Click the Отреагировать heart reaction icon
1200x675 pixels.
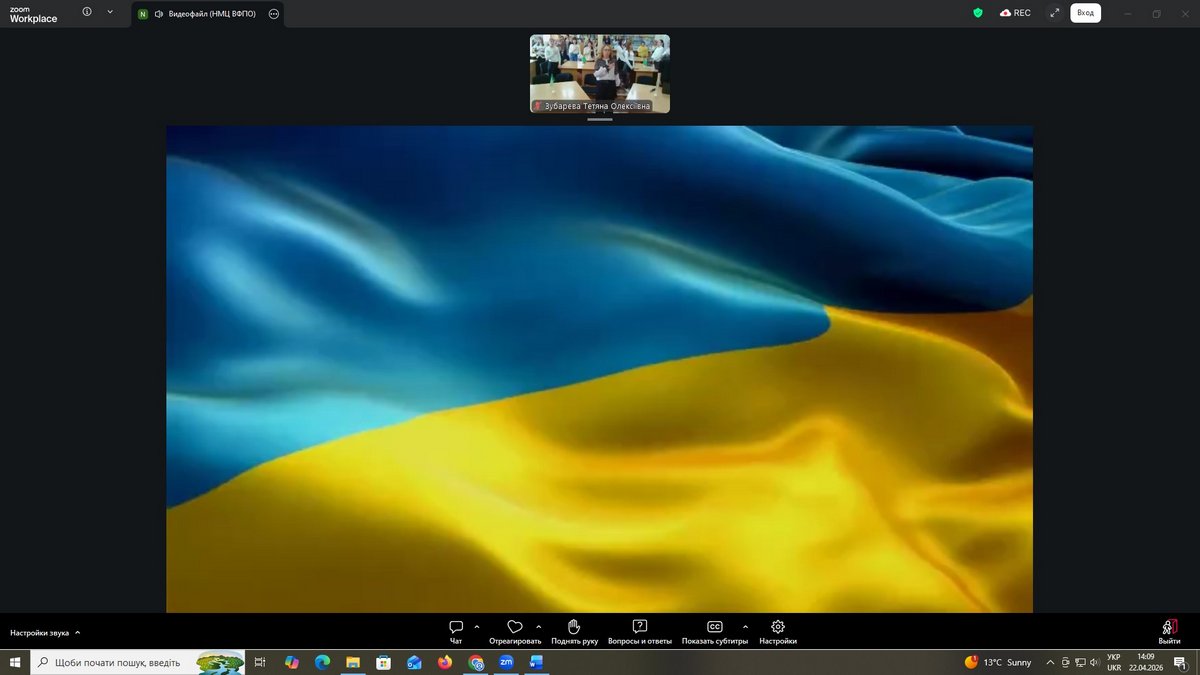coord(515,628)
